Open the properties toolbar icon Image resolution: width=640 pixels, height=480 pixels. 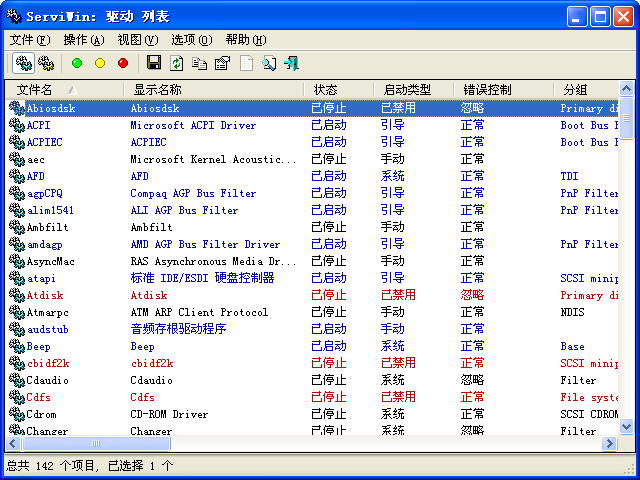(222, 63)
